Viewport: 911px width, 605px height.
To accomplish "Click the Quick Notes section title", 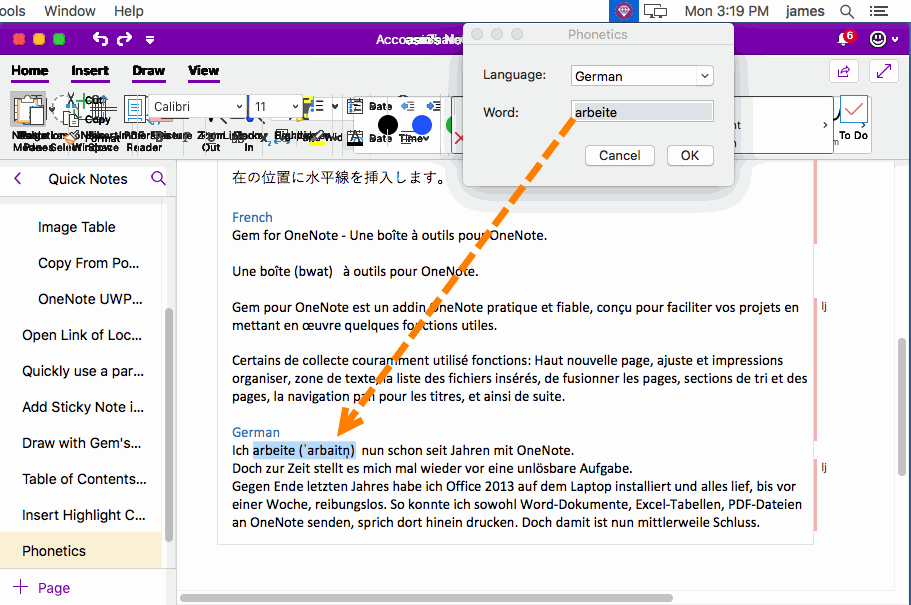I will pyautogui.click(x=88, y=179).
